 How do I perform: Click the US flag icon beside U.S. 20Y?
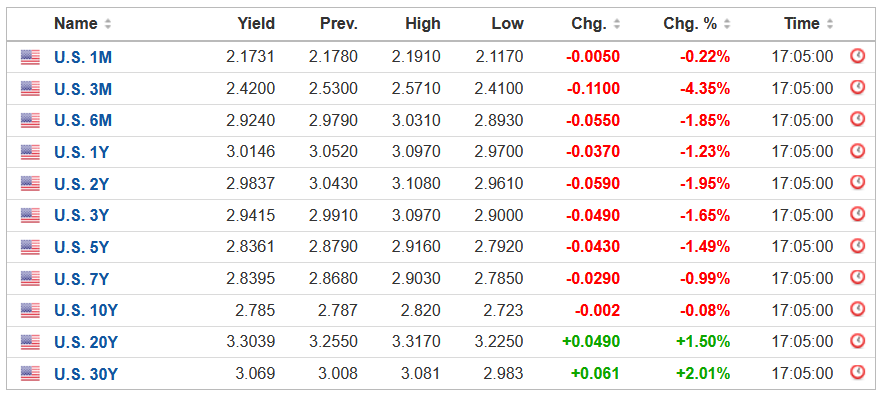click(x=30, y=341)
